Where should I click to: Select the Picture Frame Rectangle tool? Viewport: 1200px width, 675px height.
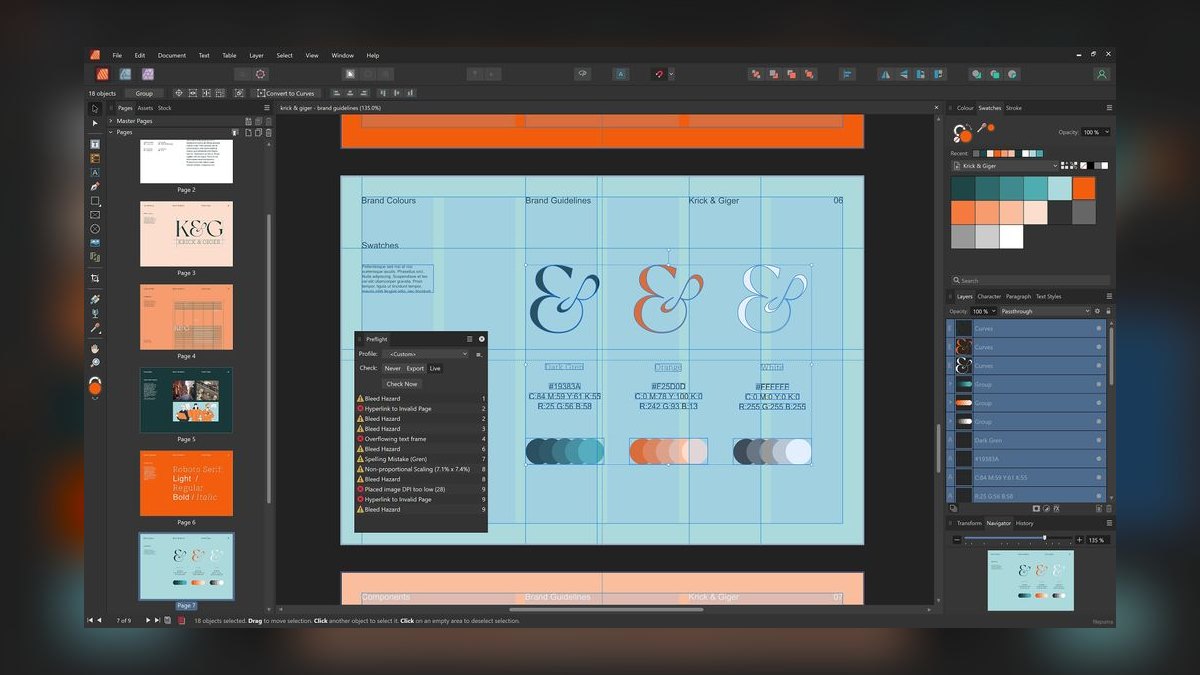[x=95, y=214]
